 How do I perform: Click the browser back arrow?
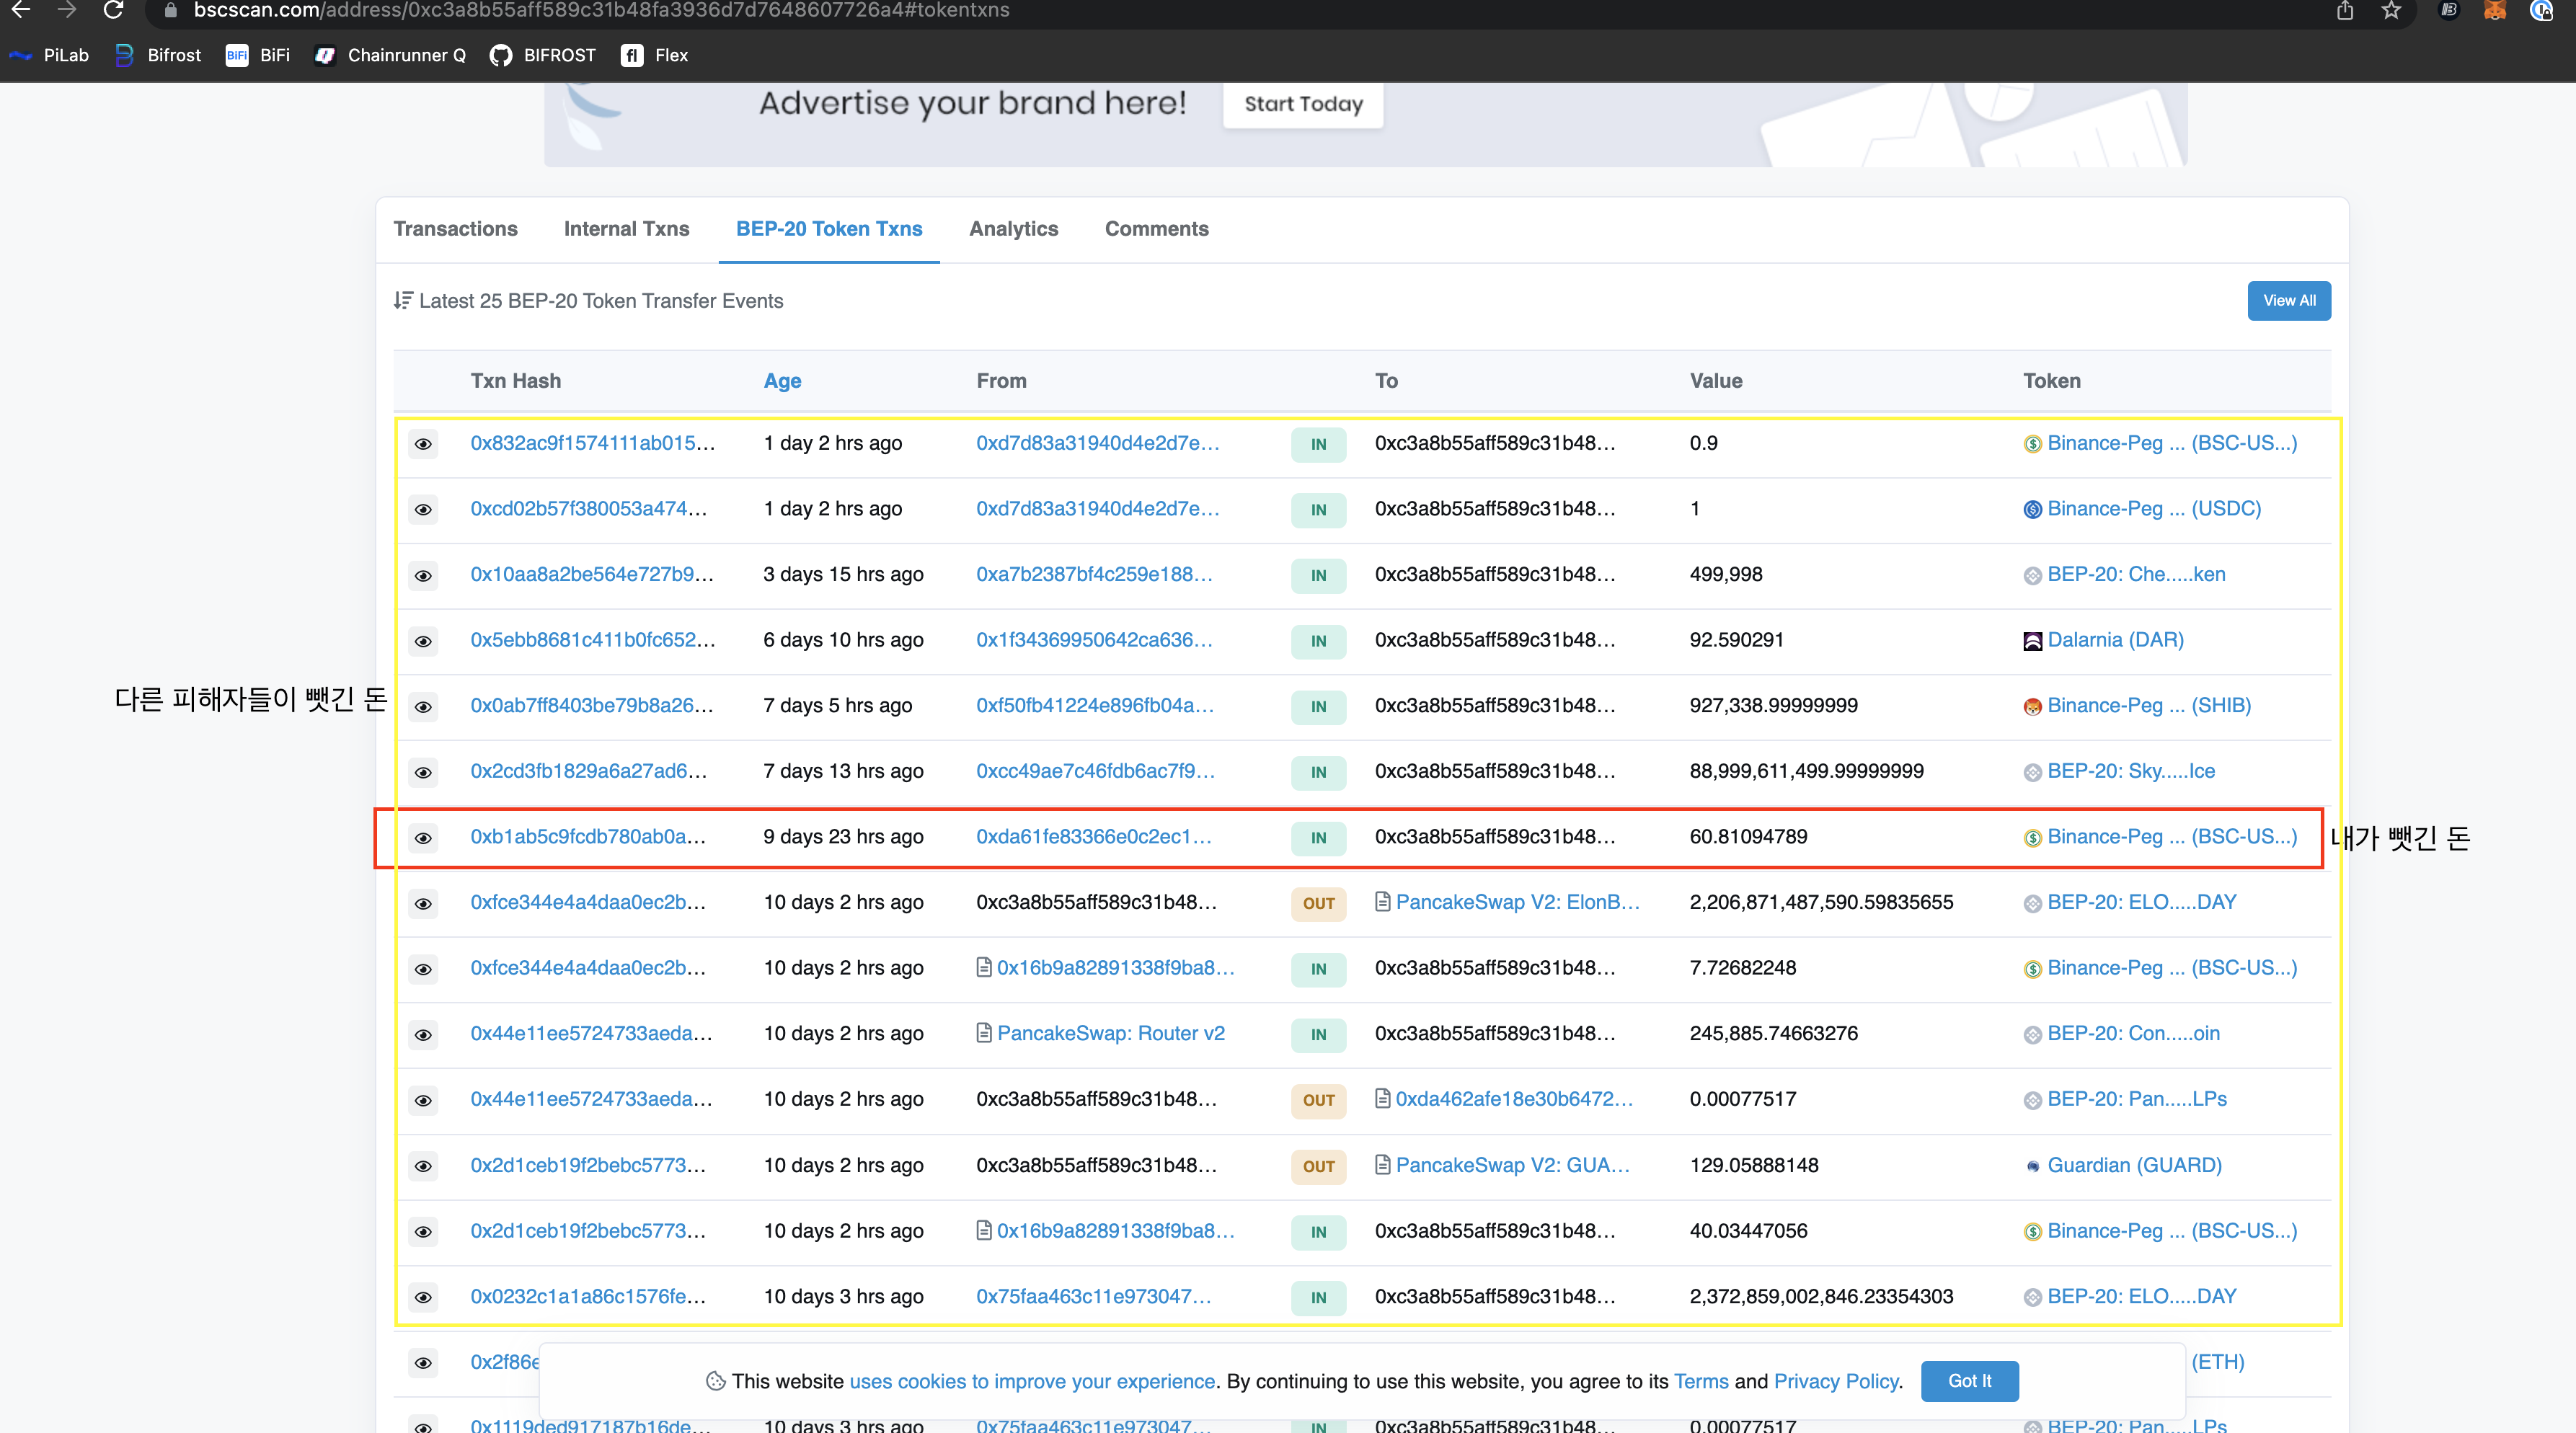pos(21,10)
